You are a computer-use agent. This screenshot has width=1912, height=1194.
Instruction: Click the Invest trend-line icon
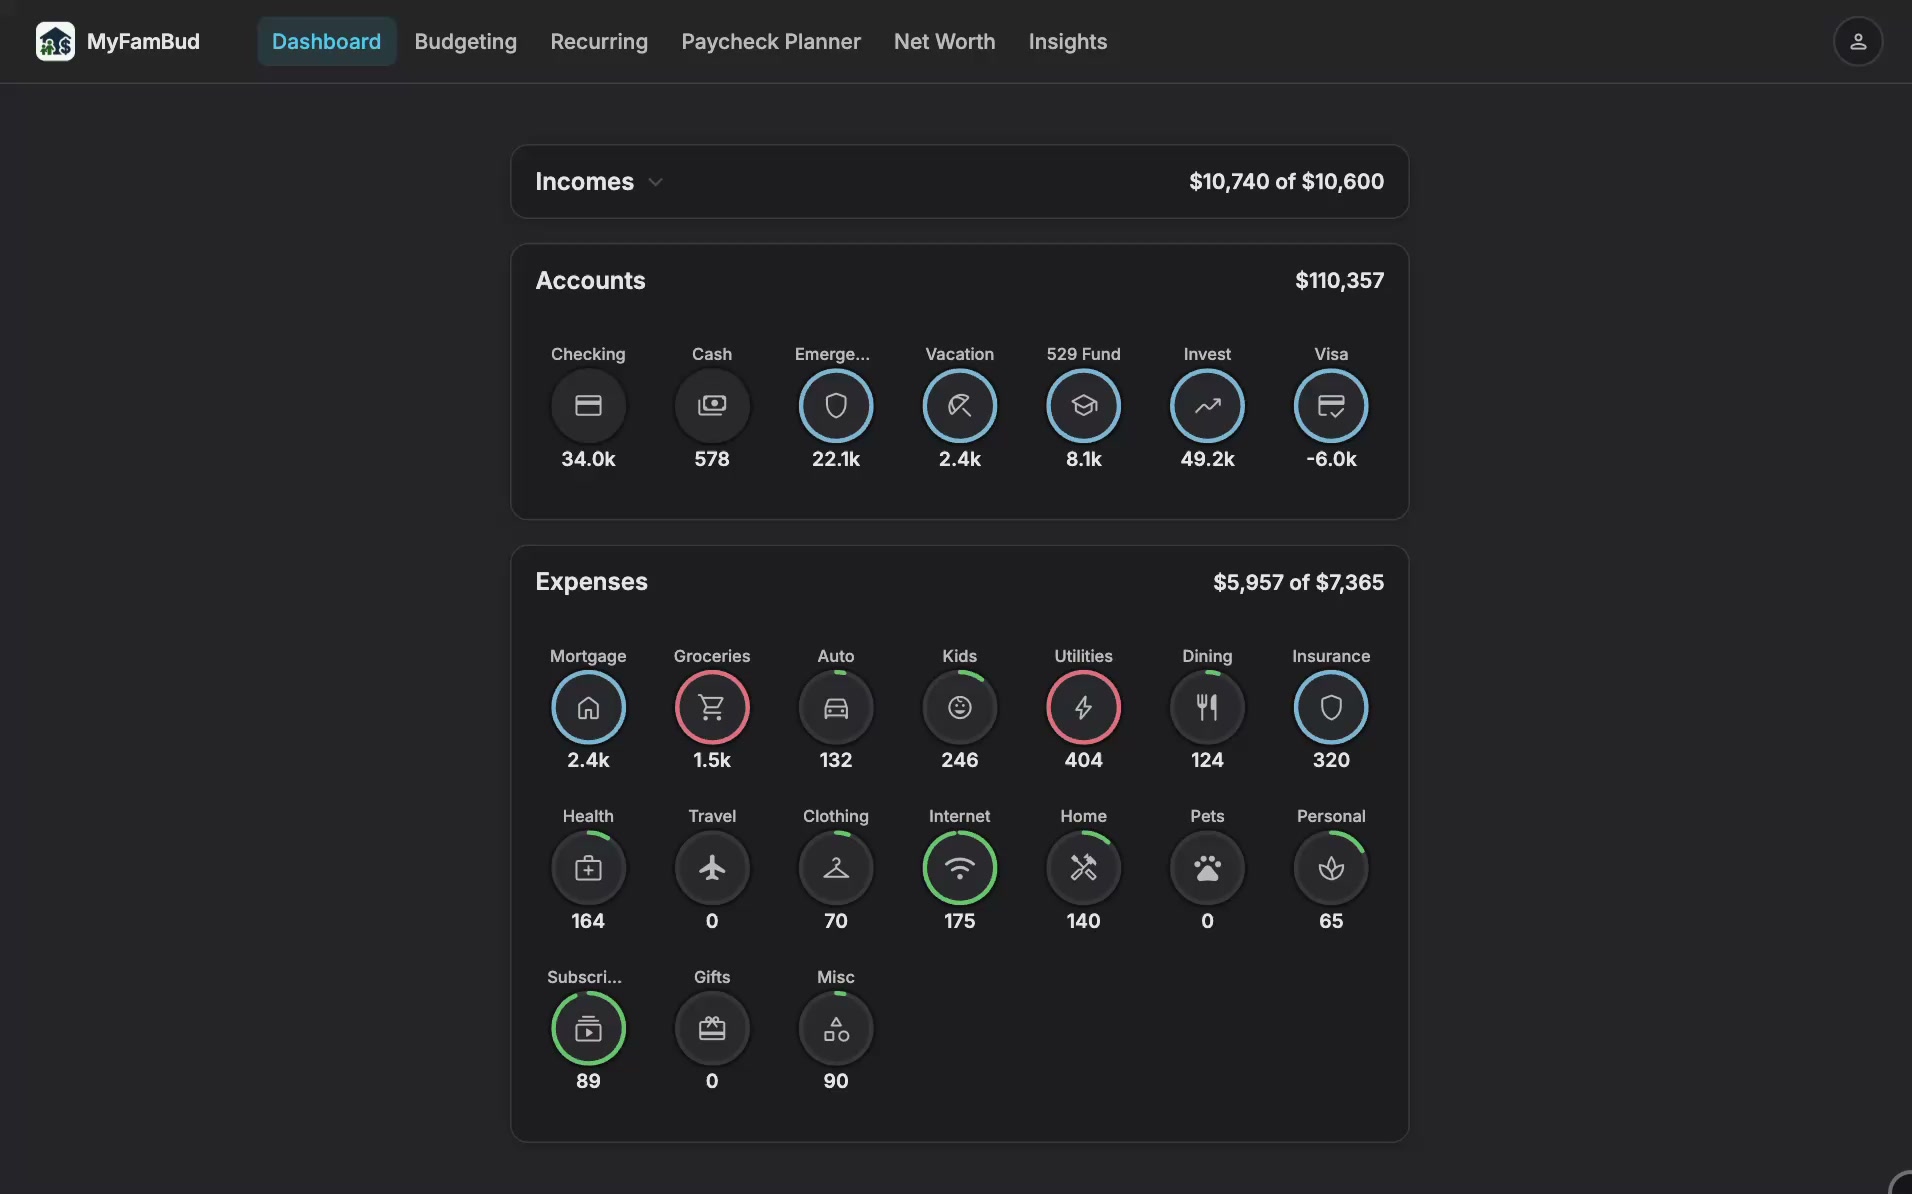[1207, 405]
